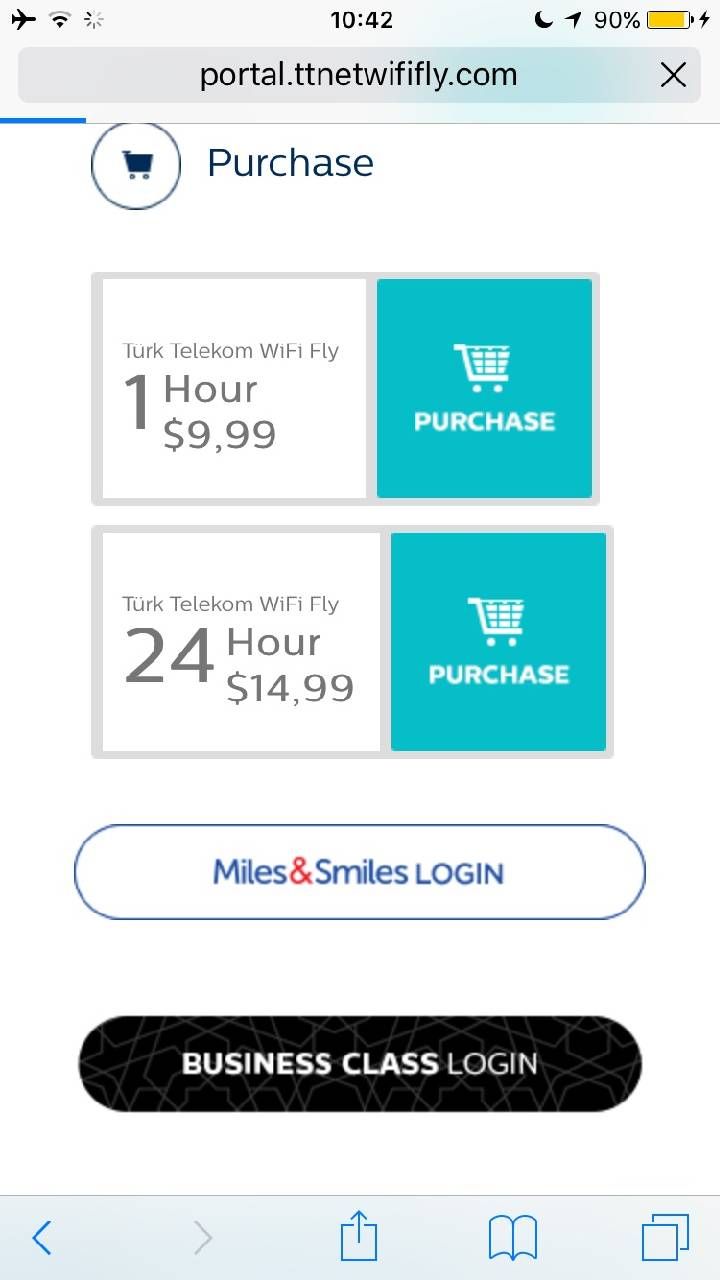Go back using Safari's back arrow
720x1280 pixels.
pyautogui.click(x=41, y=1238)
